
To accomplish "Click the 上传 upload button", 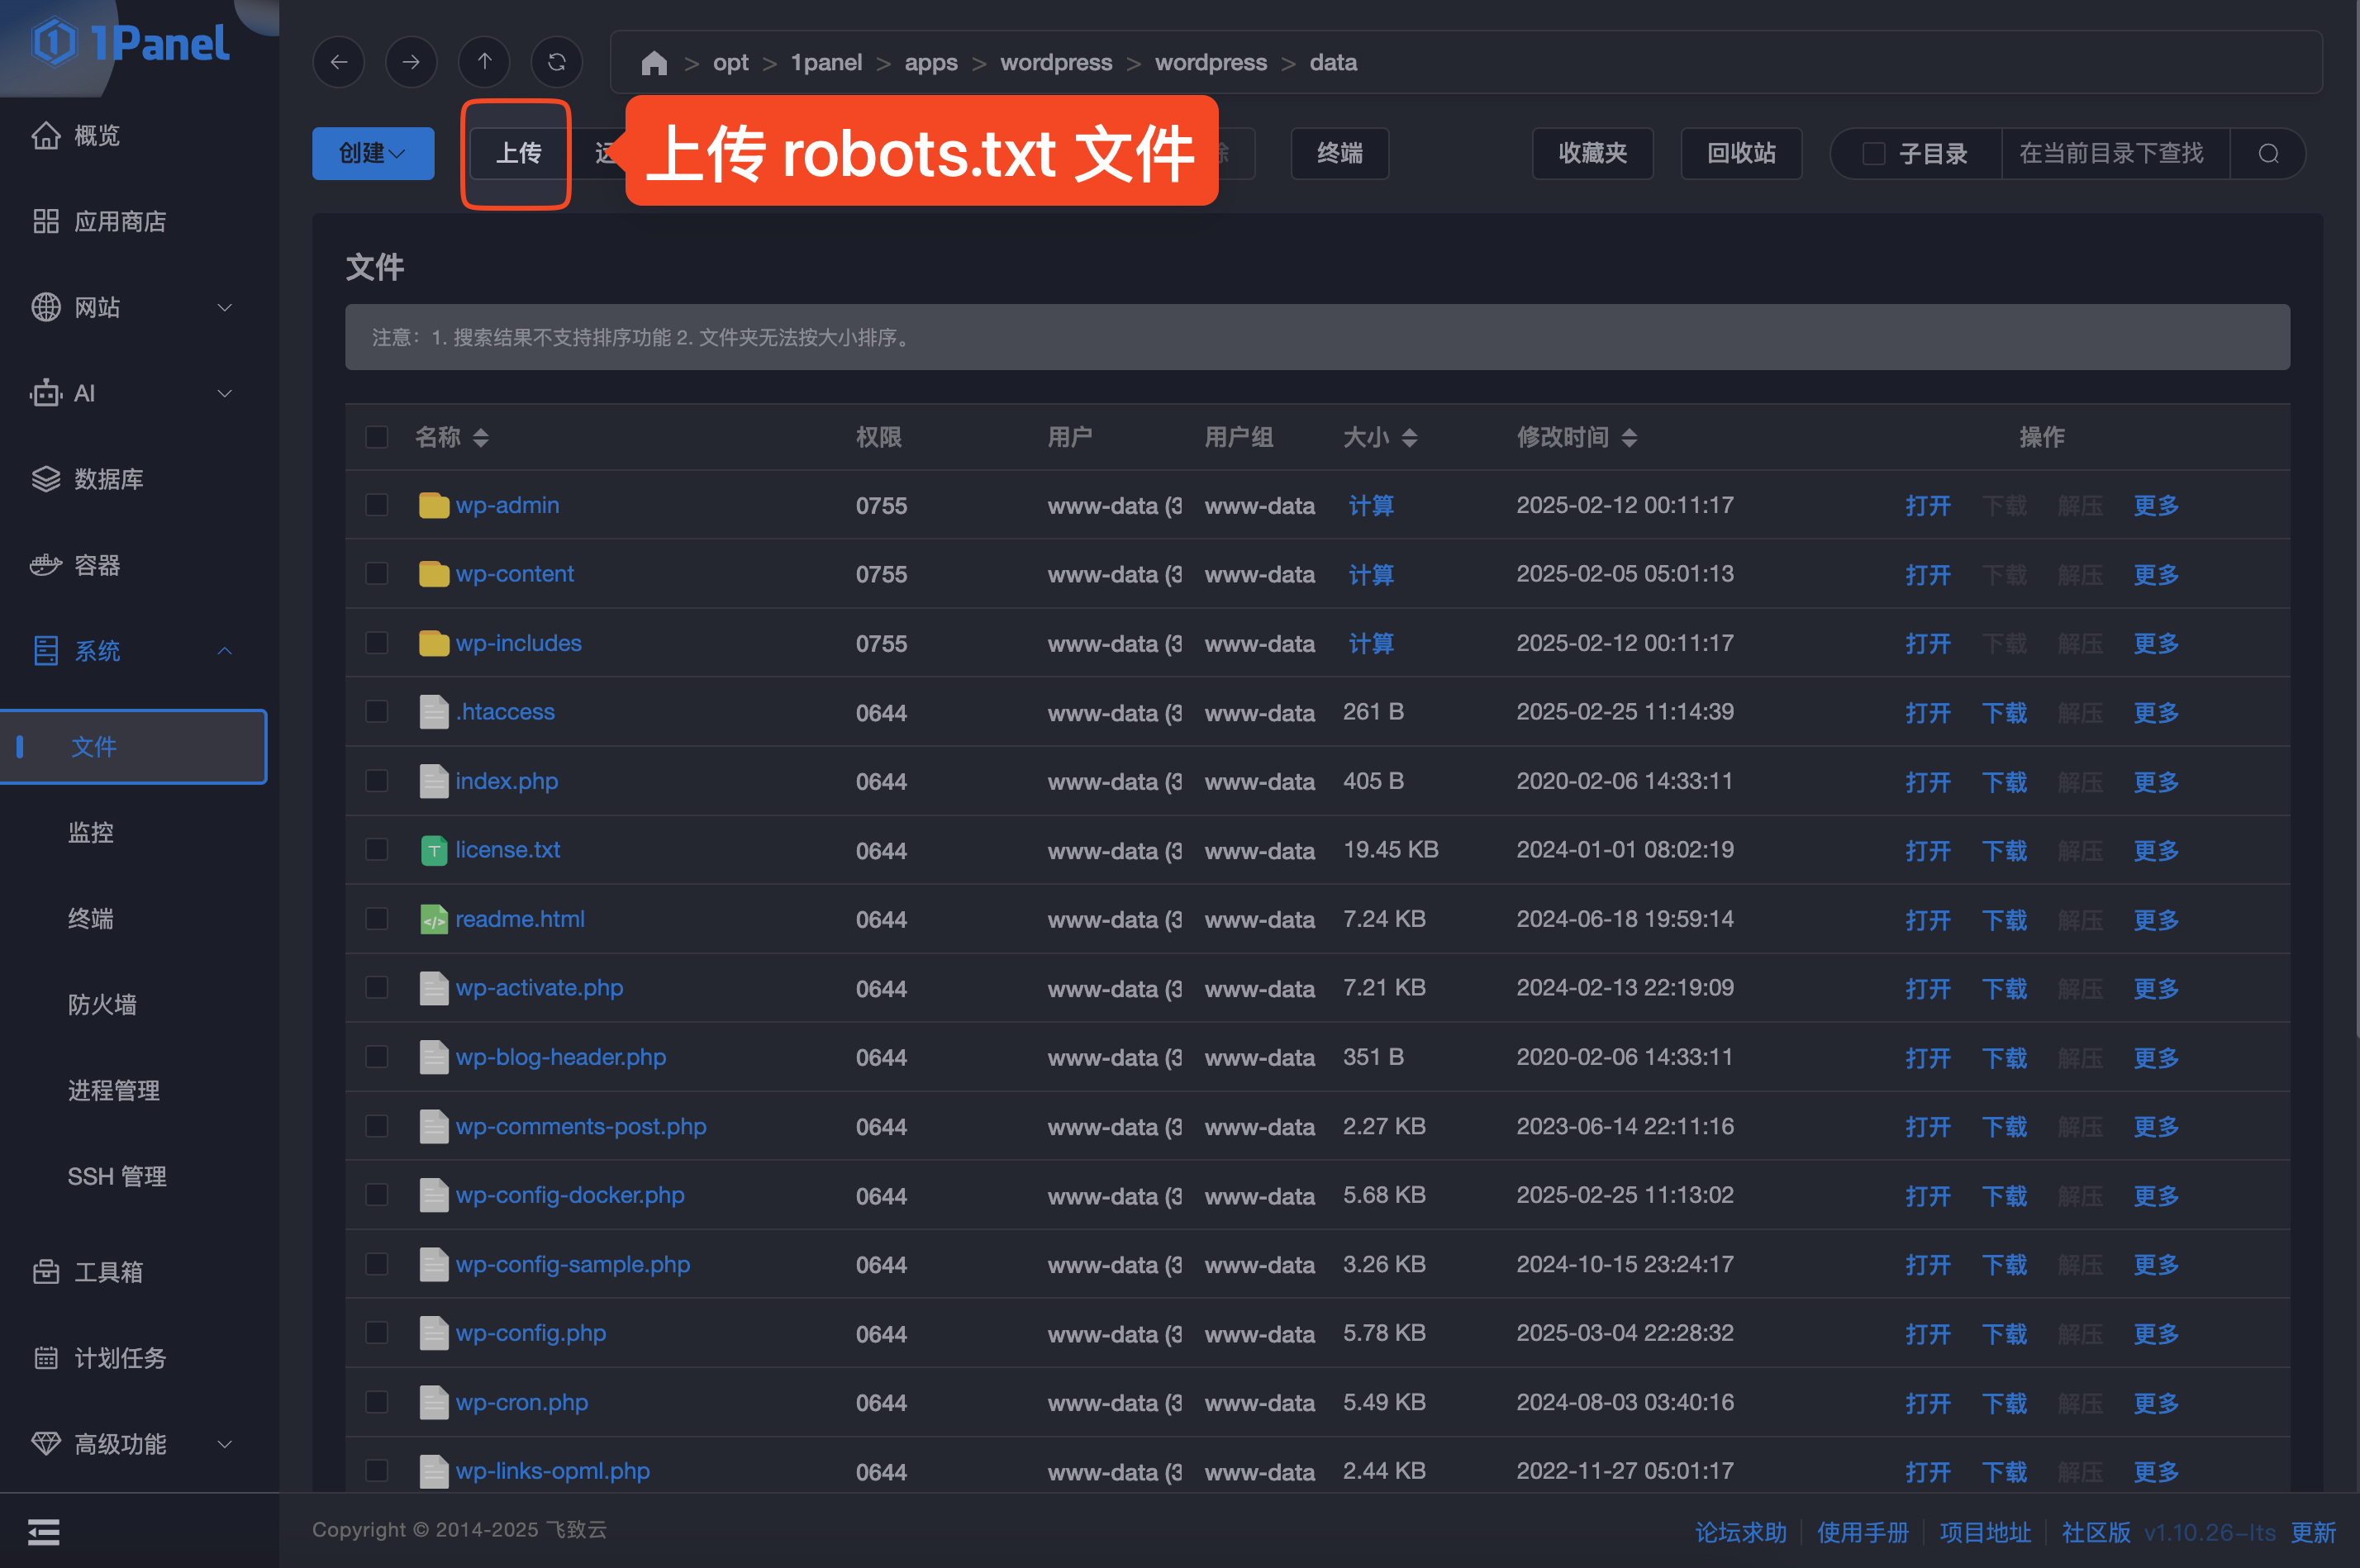I will (518, 153).
